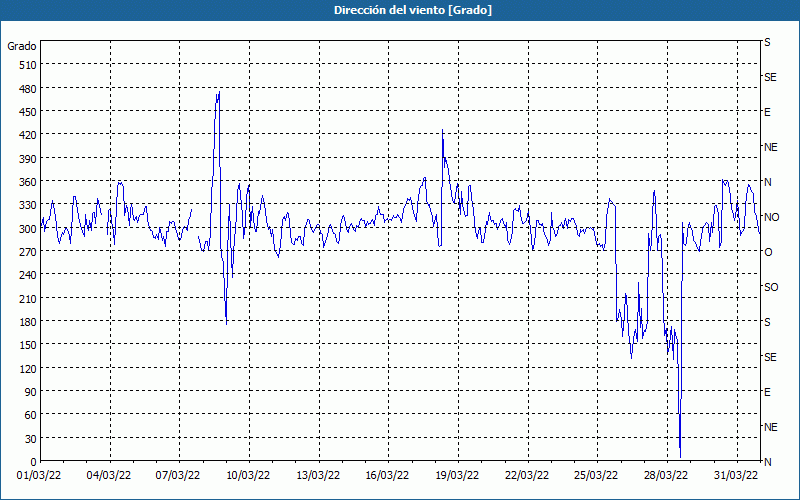This screenshot has width=800, height=500.
Task: Click the 330 value on left axis
Action: point(28,205)
